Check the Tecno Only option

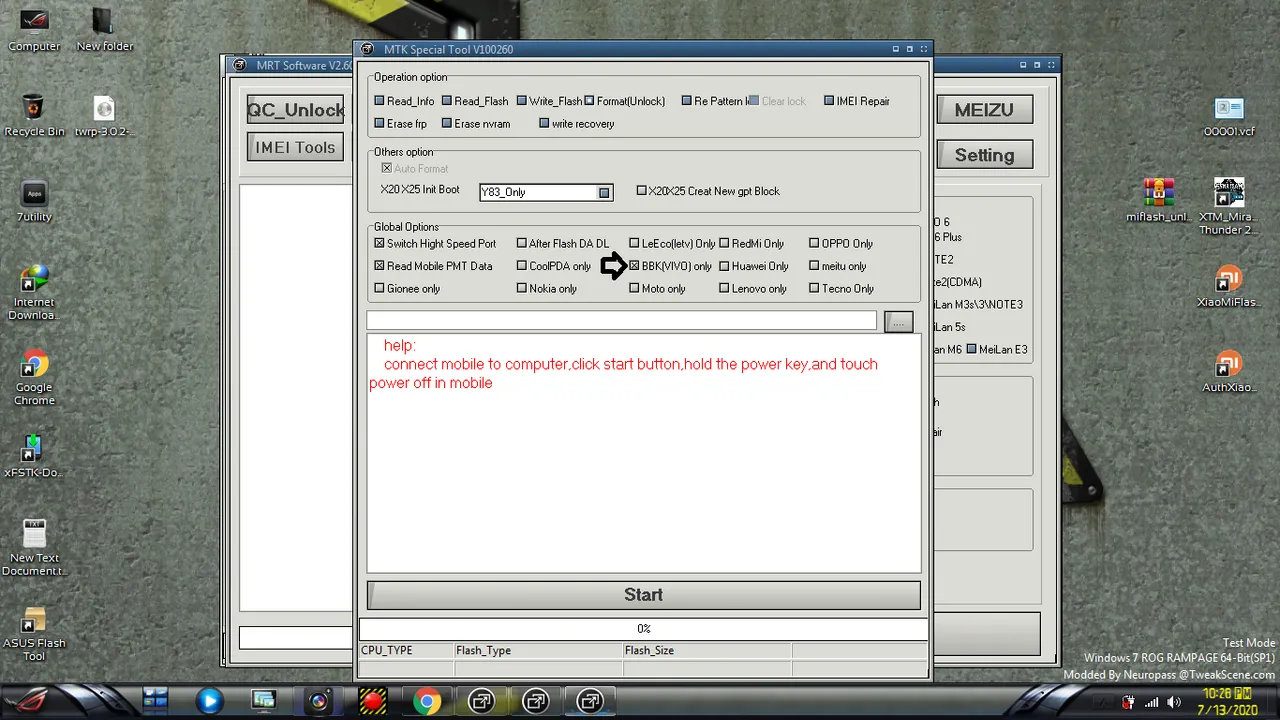(x=814, y=289)
